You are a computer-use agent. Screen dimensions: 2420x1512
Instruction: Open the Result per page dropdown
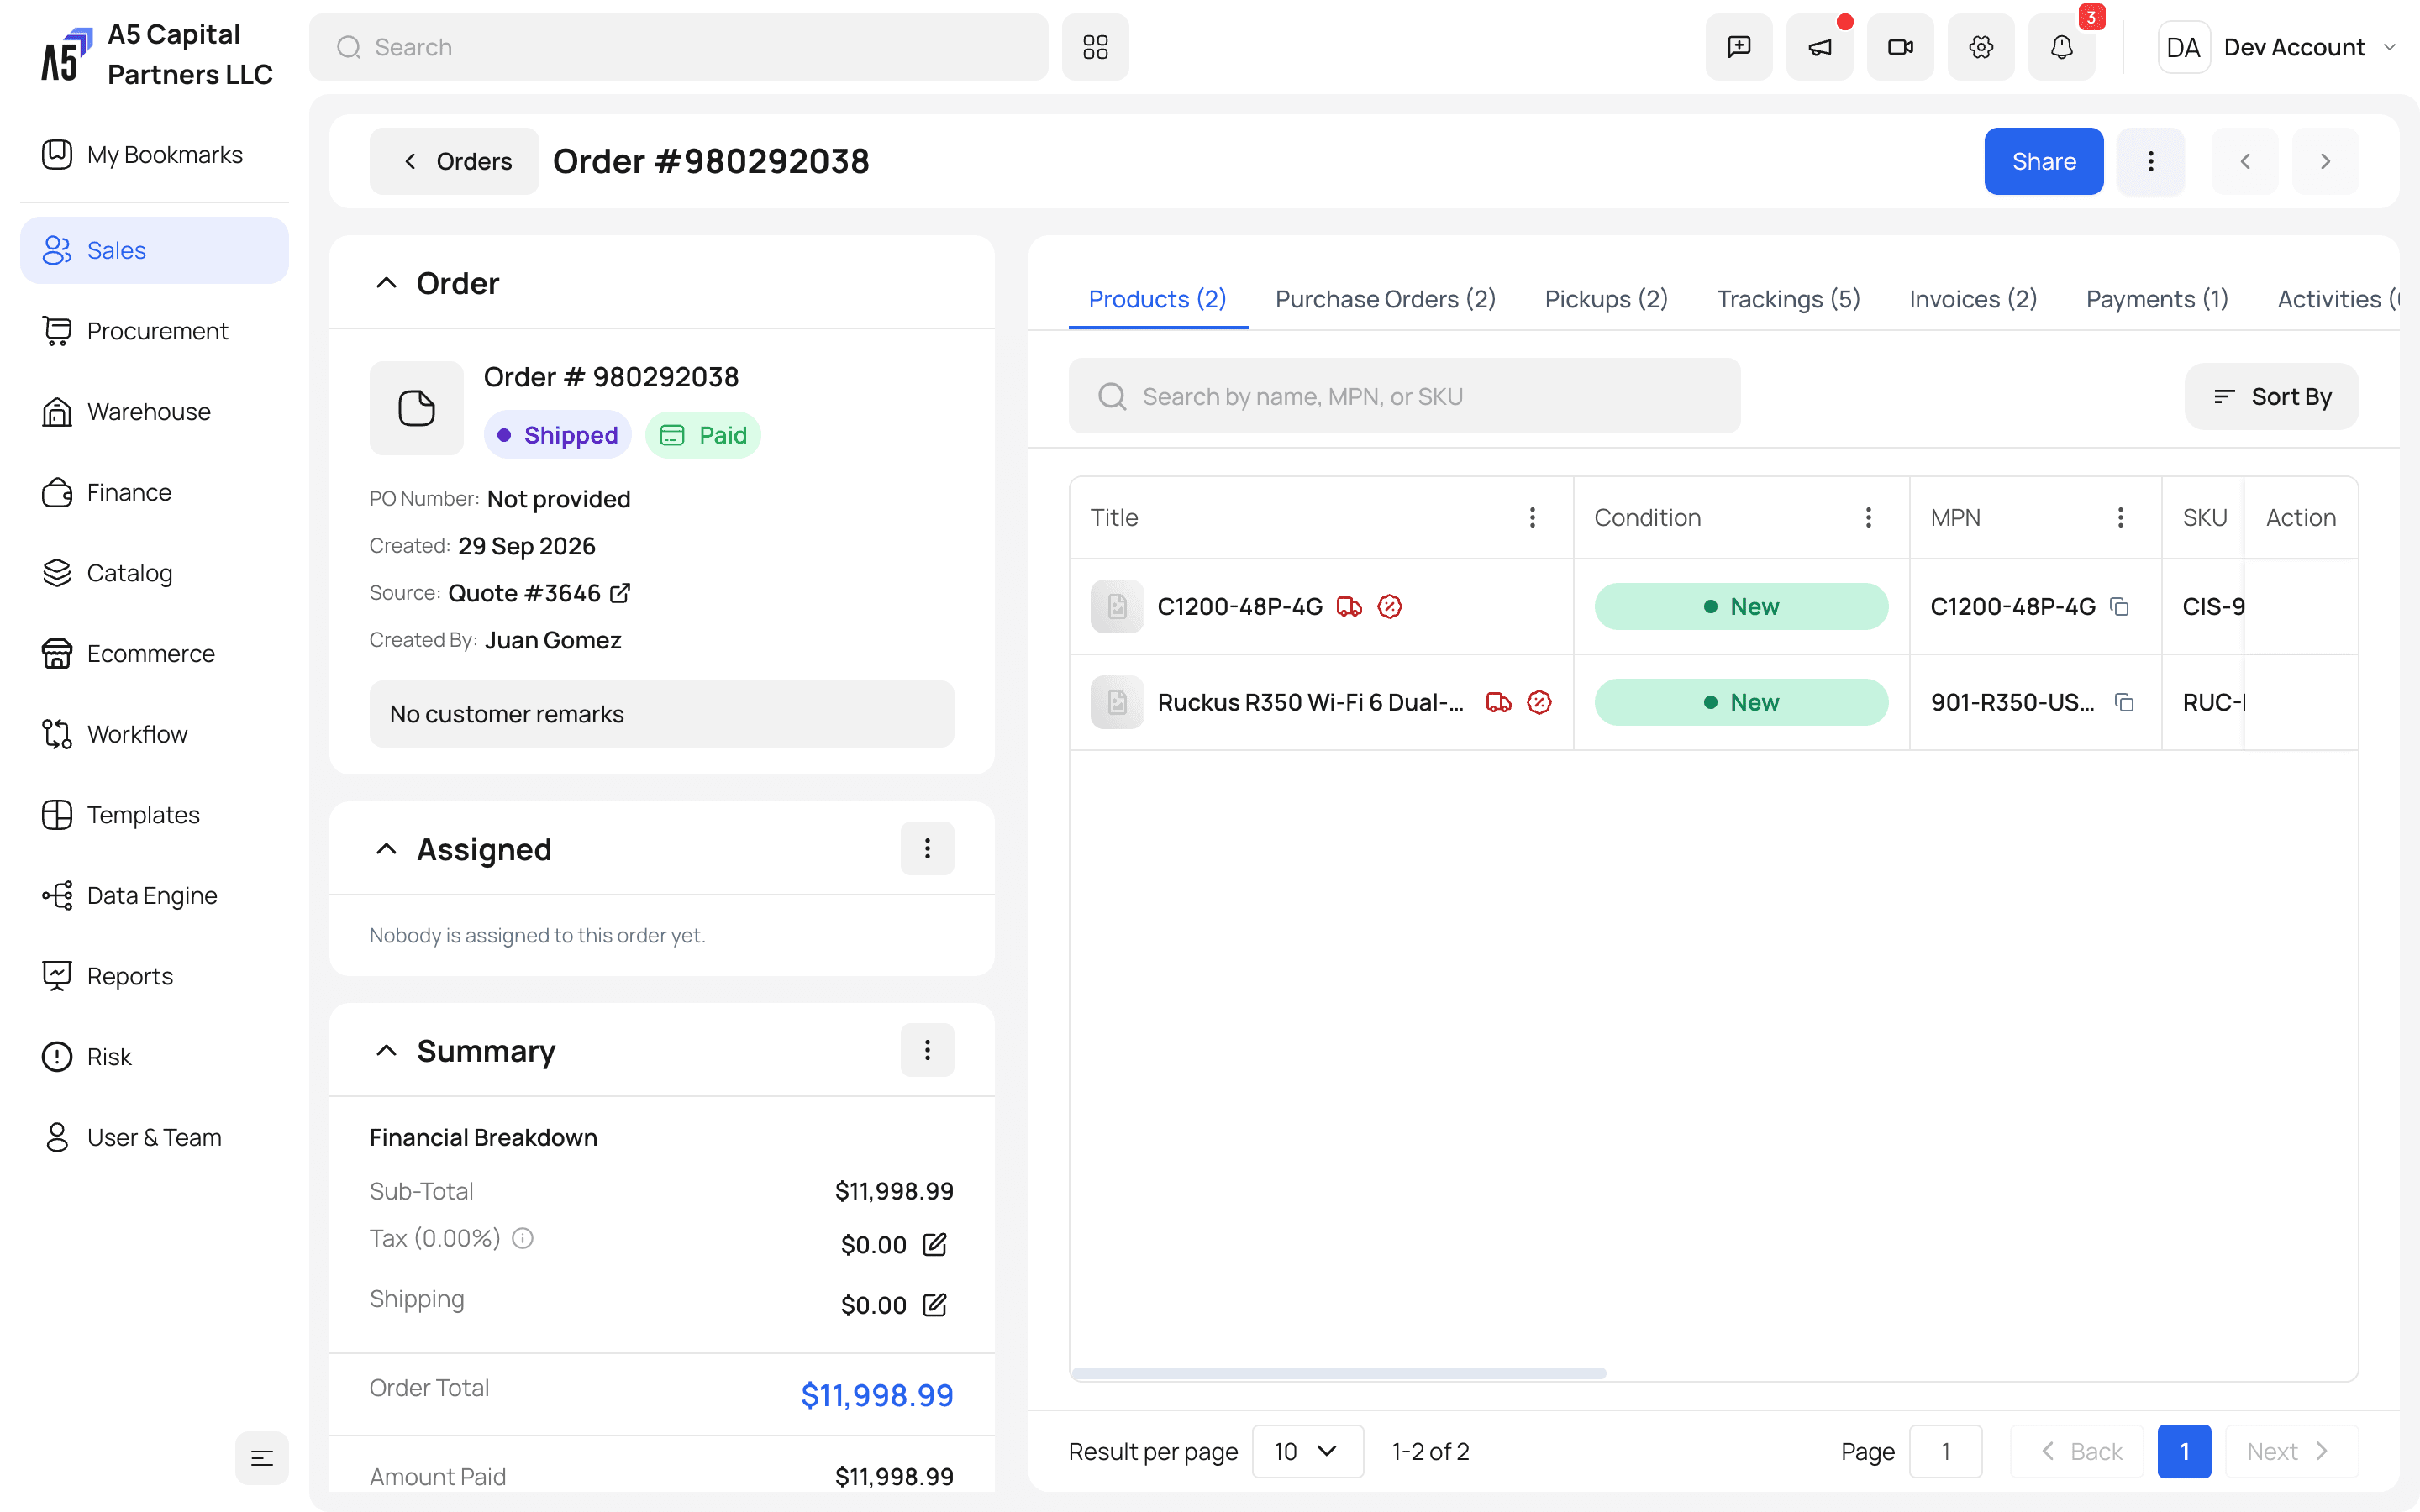(x=1307, y=1451)
